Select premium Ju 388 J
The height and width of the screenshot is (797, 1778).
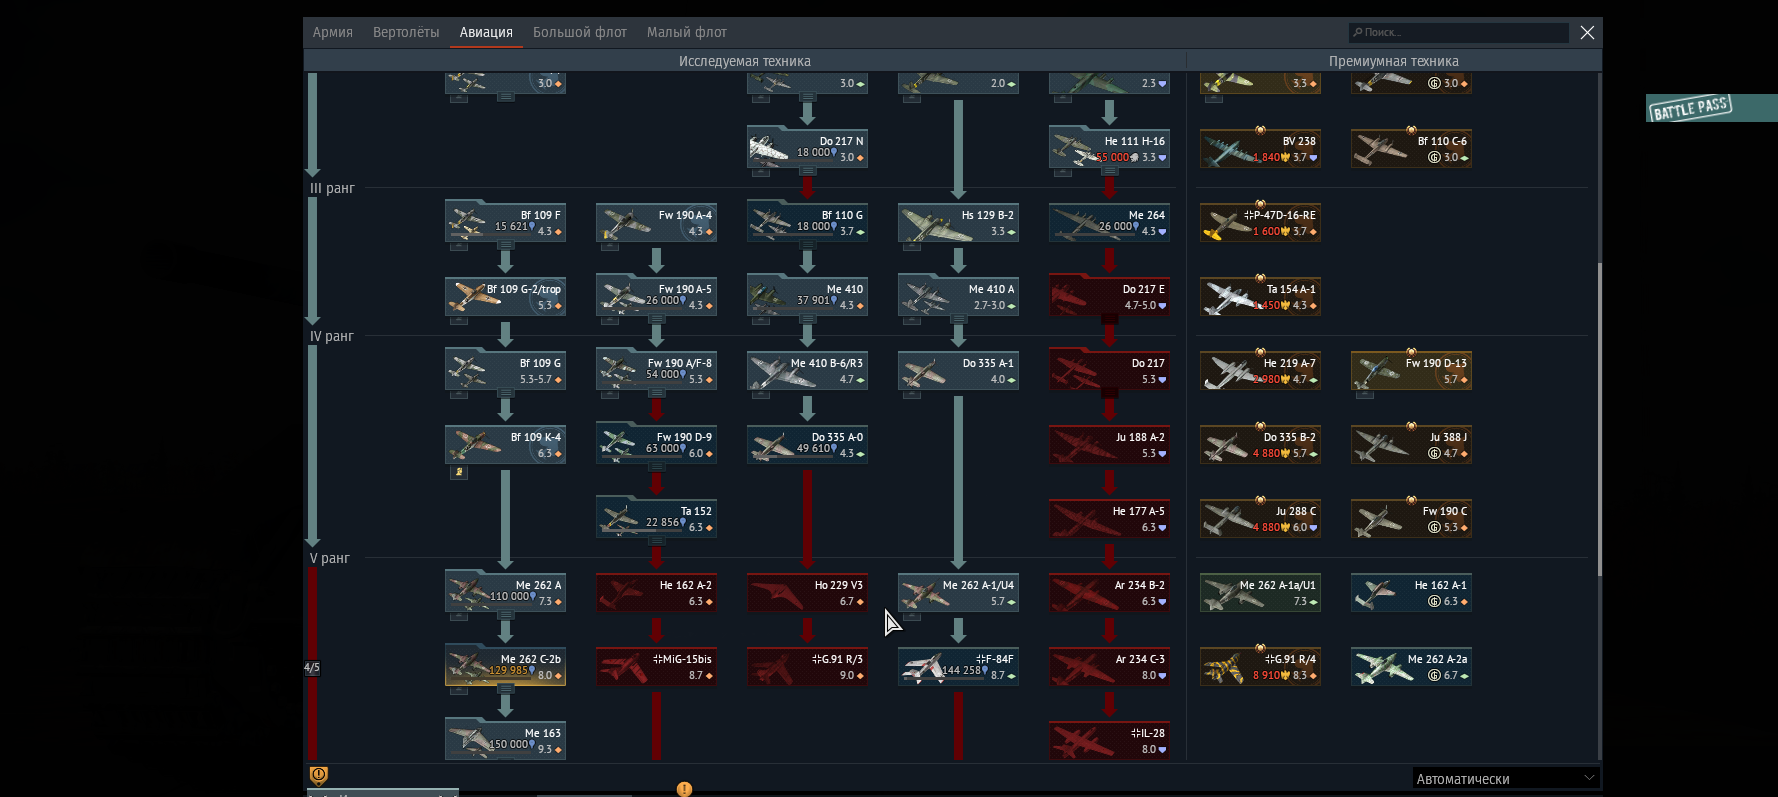[x=1411, y=445]
